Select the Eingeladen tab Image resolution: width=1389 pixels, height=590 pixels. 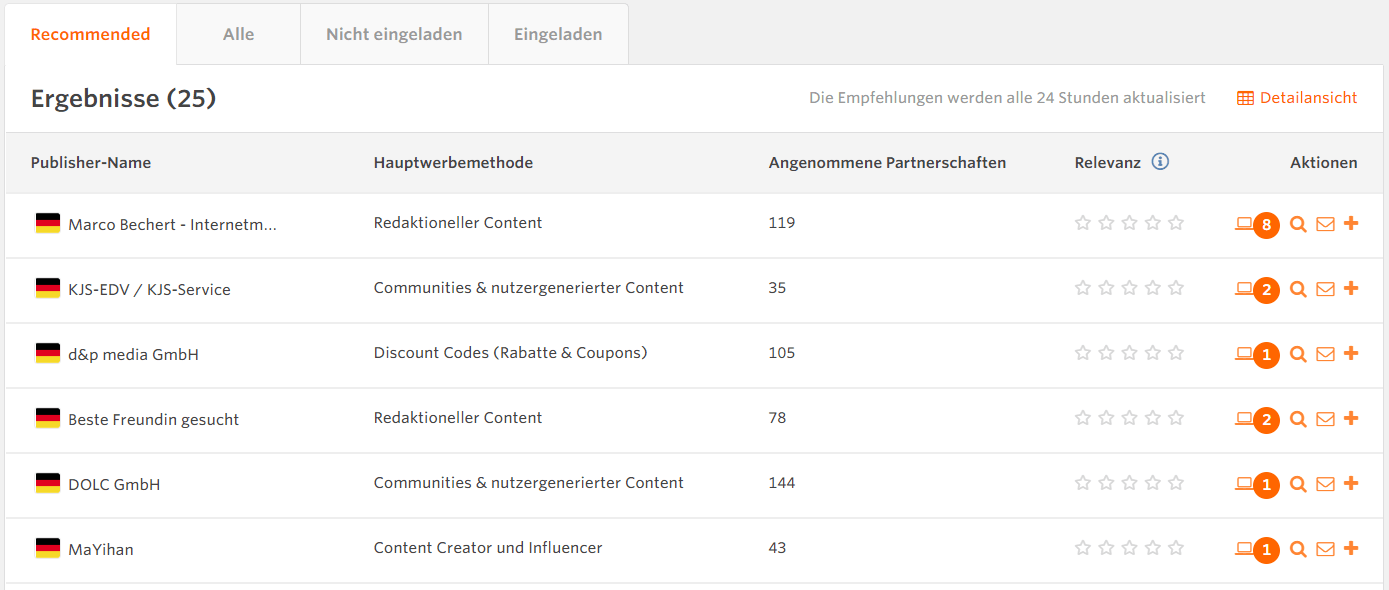coord(558,35)
